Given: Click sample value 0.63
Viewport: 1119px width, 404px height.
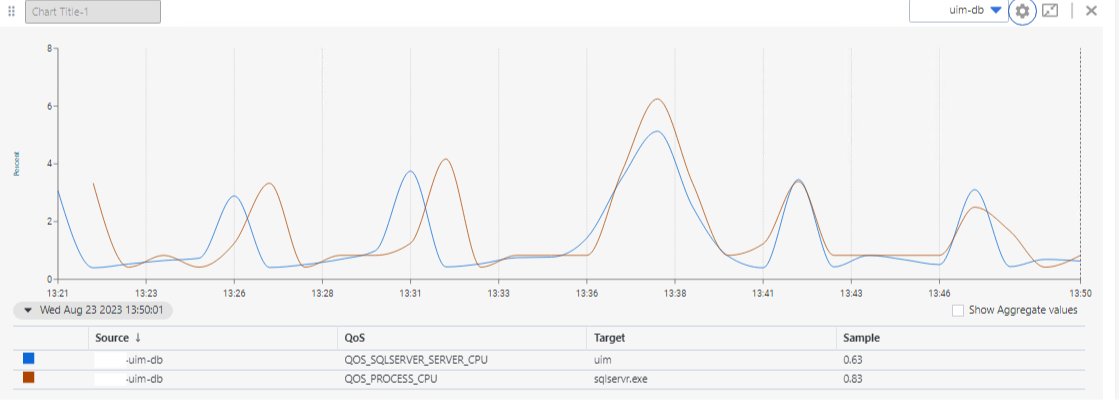Looking at the screenshot, I should pyautogui.click(x=852, y=360).
